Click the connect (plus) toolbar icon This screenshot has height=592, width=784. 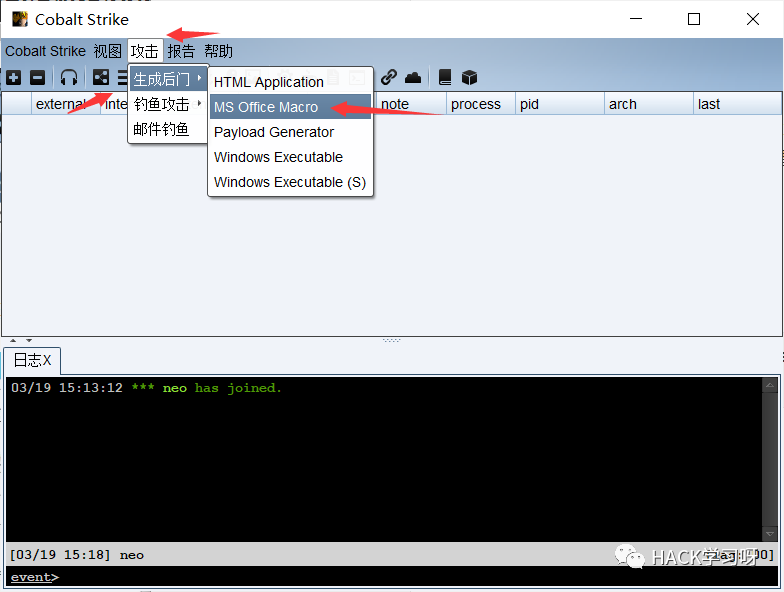pos(14,78)
